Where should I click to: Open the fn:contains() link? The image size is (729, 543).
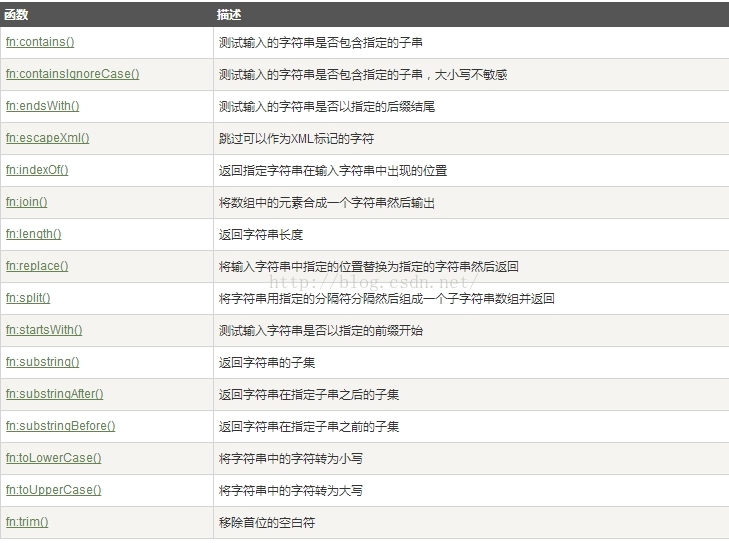click(x=40, y=42)
